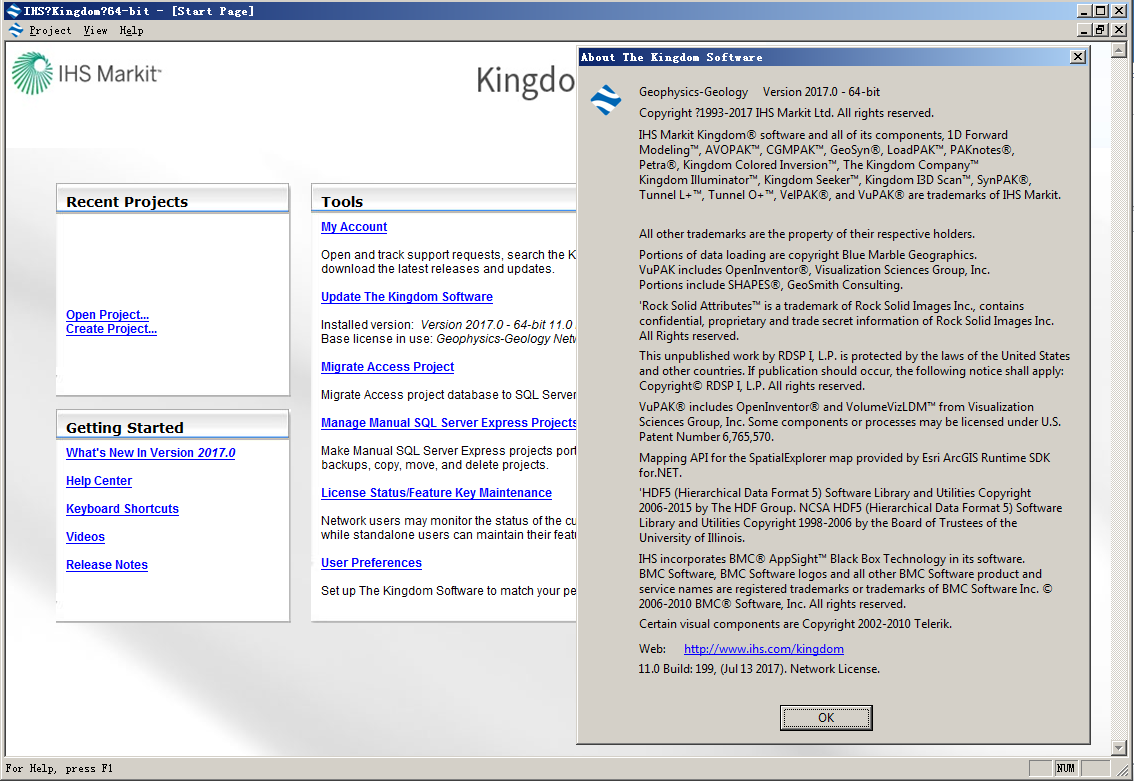Open License Status/Feature Key Maintenance link
Image resolution: width=1134 pixels, height=781 pixels.
point(436,492)
